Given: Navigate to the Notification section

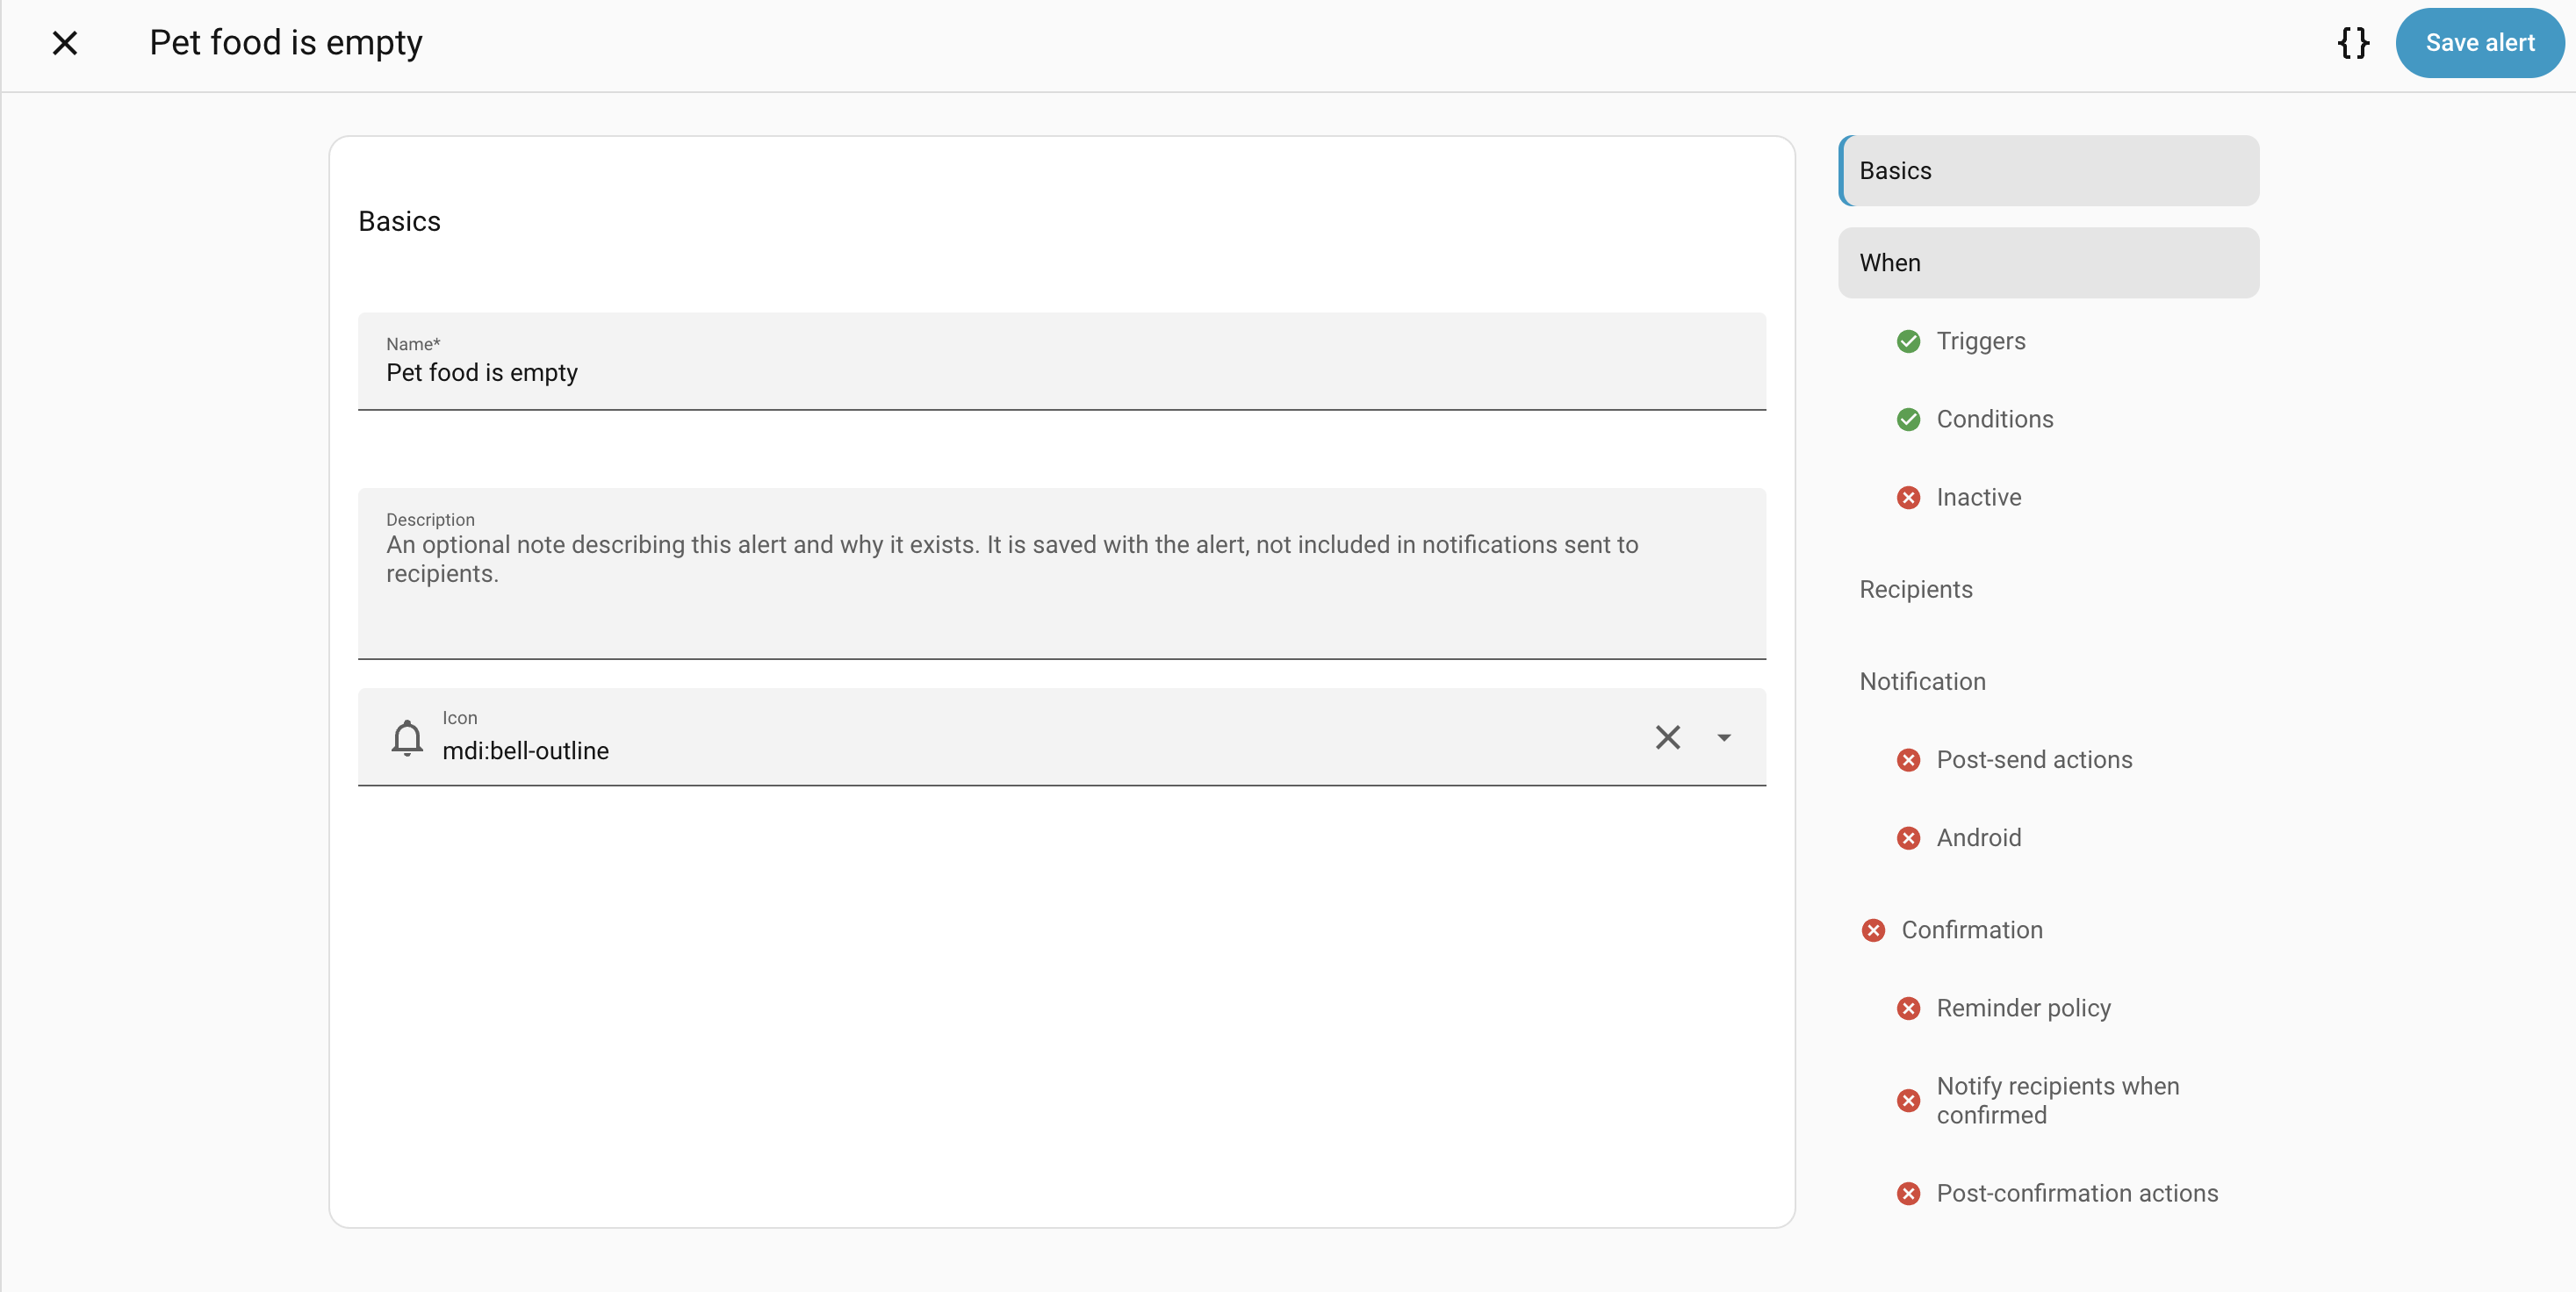Looking at the screenshot, I should click(x=1922, y=681).
